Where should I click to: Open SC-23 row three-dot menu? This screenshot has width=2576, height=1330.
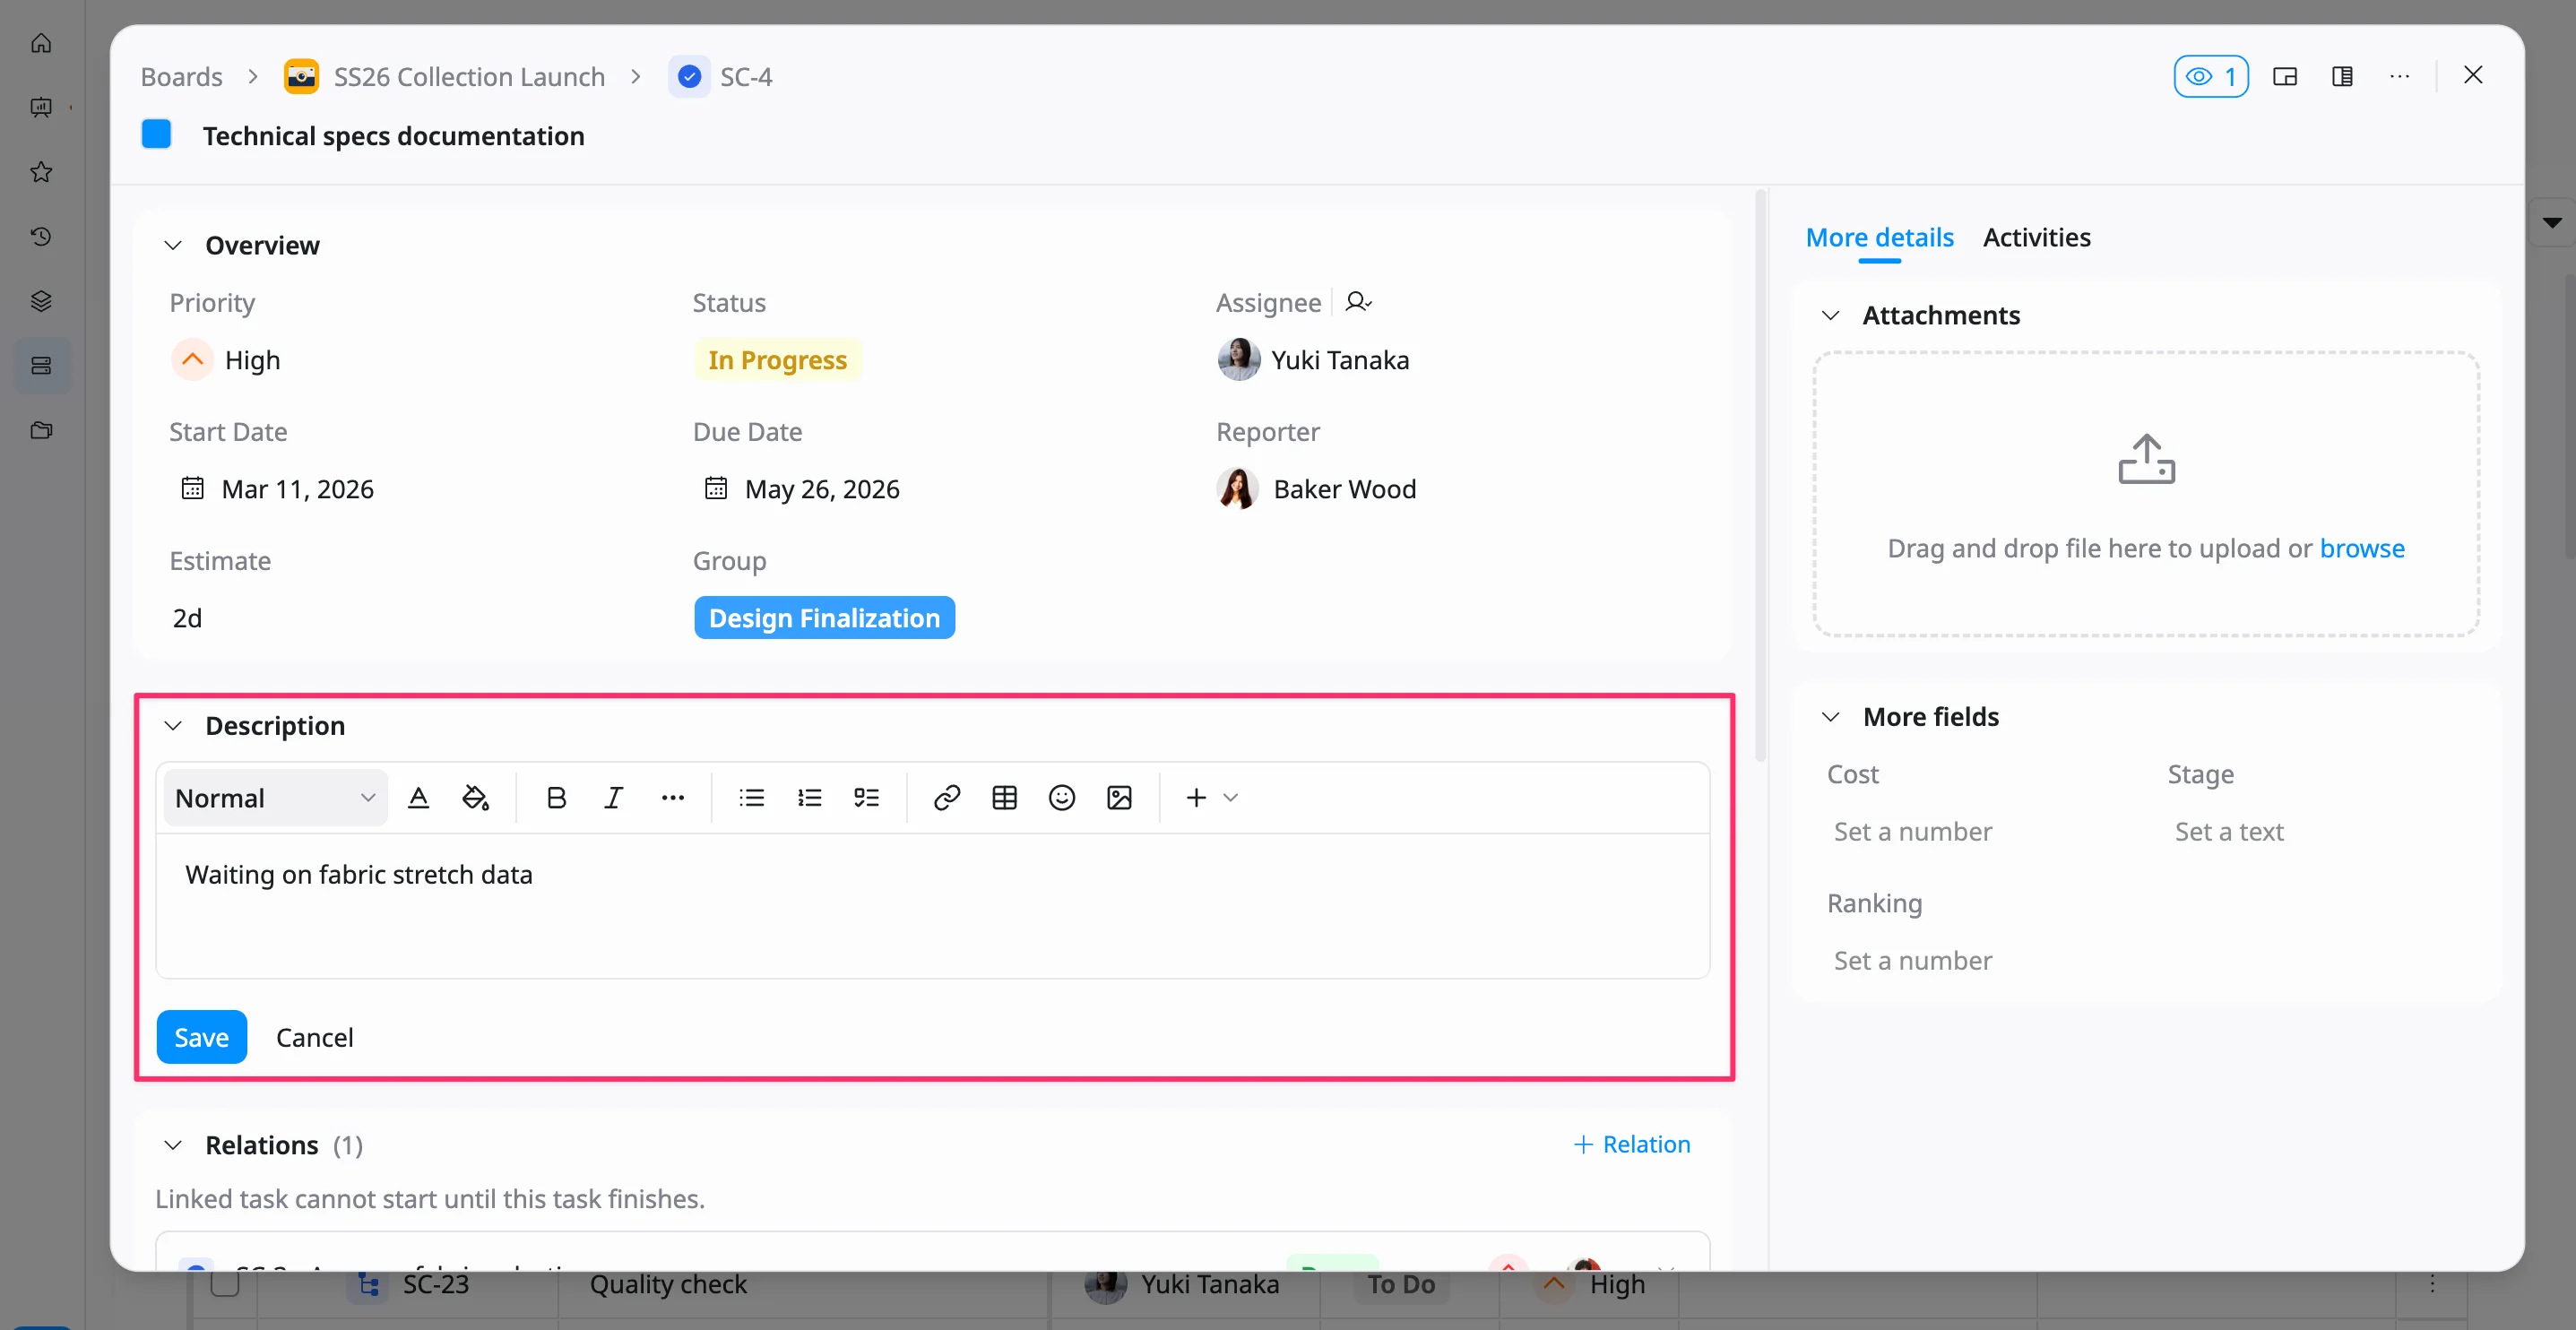pyautogui.click(x=2432, y=1283)
